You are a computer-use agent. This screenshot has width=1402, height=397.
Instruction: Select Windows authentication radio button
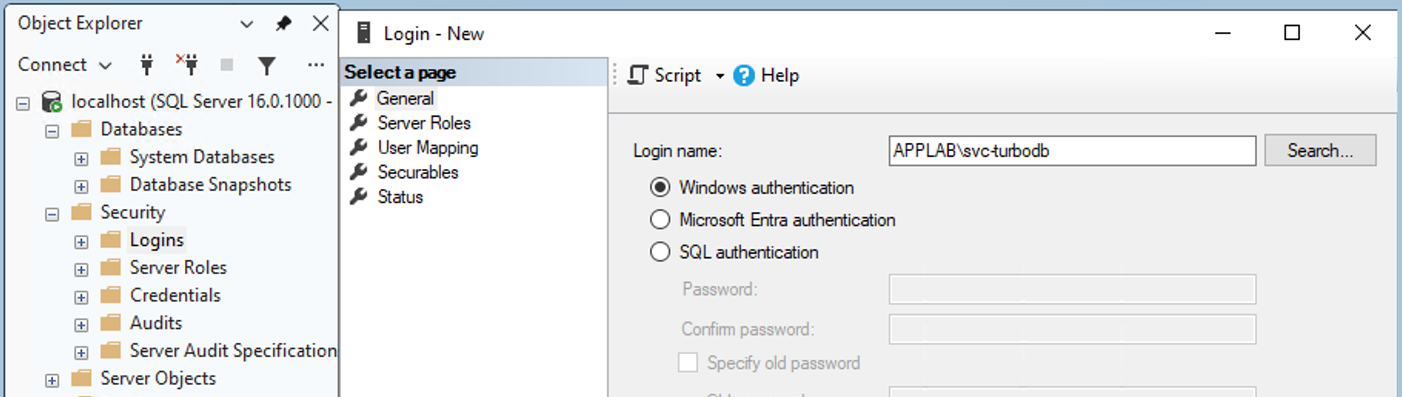coord(660,188)
